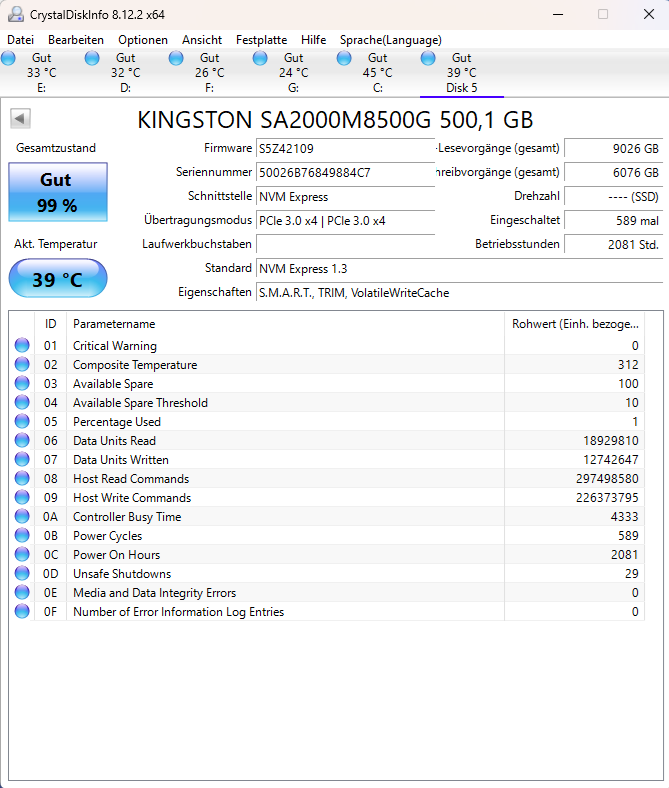Click the status circle for Unsafe Shutdowns
Image resolution: width=669 pixels, height=788 pixels.
point(22,573)
